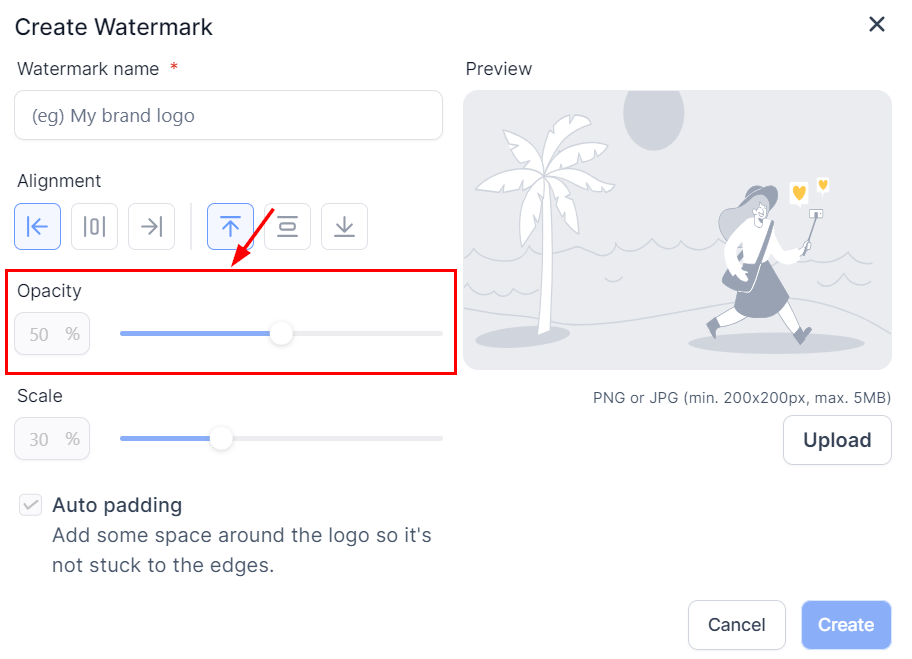The width and height of the screenshot is (912, 659).
Task: Align watermark to the top
Action: point(230,227)
